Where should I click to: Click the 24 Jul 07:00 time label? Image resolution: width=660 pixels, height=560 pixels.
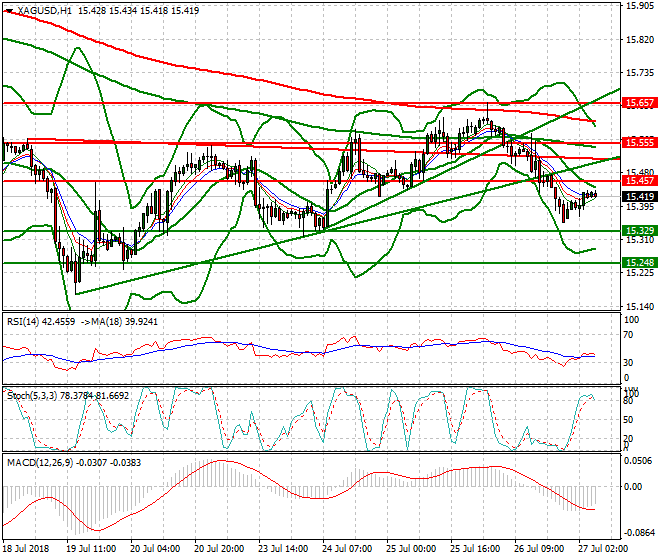347,549
